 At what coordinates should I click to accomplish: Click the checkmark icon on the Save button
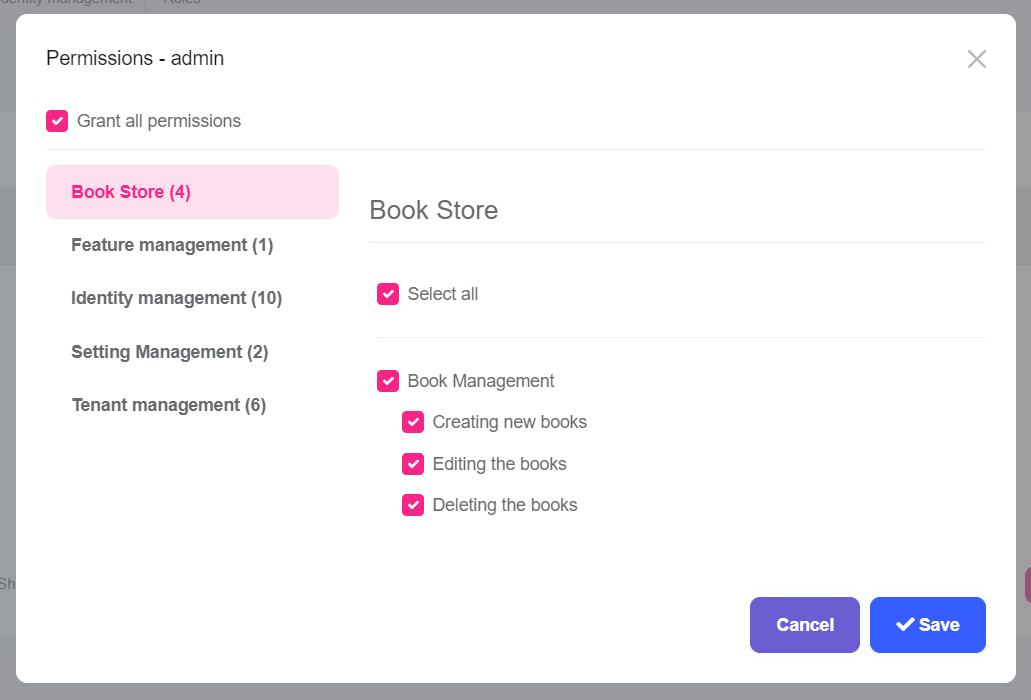[x=906, y=624]
